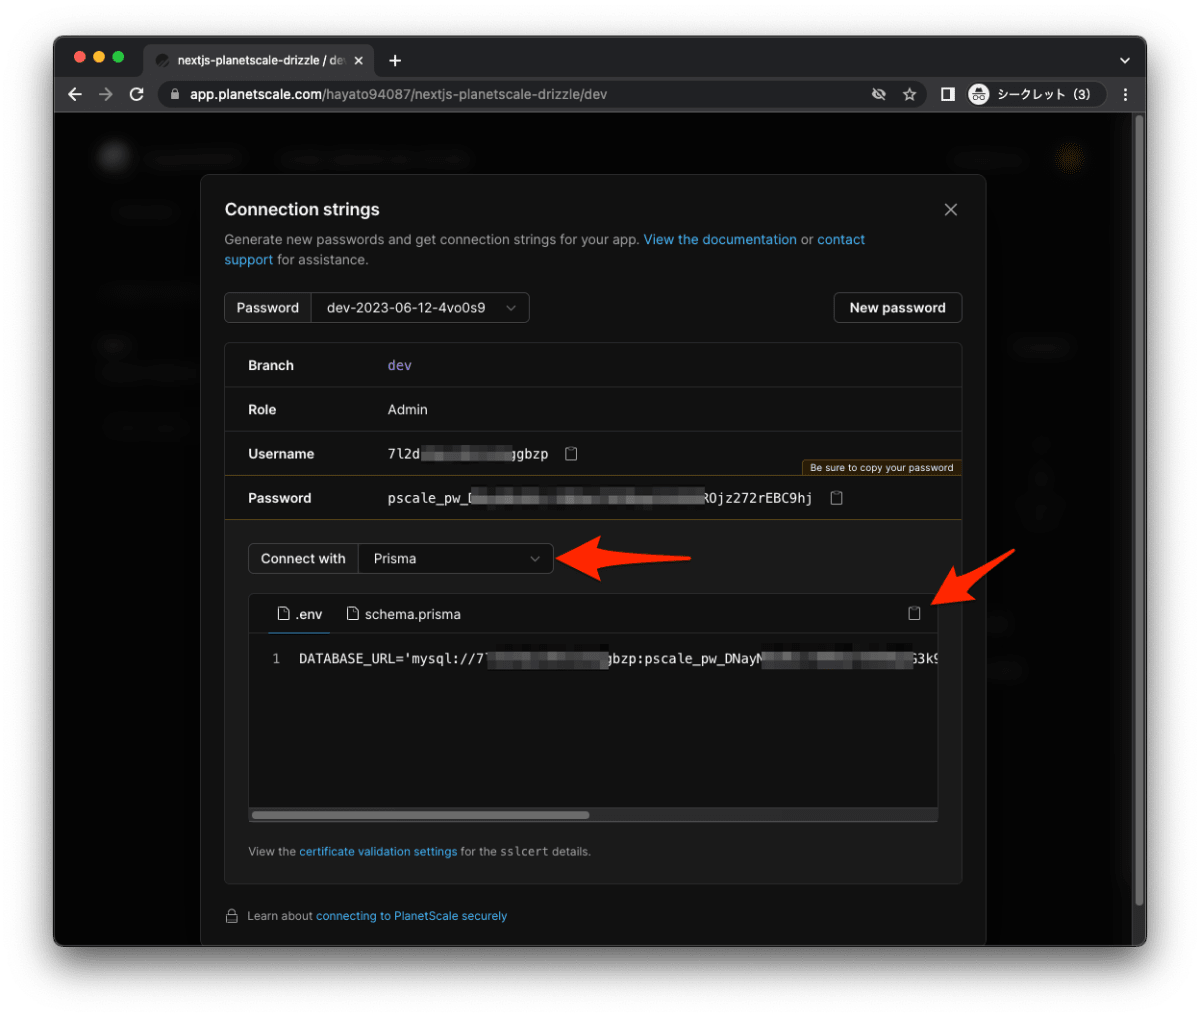Viewport: 1200px width, 1017px height.
Task: Copy the .env connection string
Action: (x=914, y=613)
